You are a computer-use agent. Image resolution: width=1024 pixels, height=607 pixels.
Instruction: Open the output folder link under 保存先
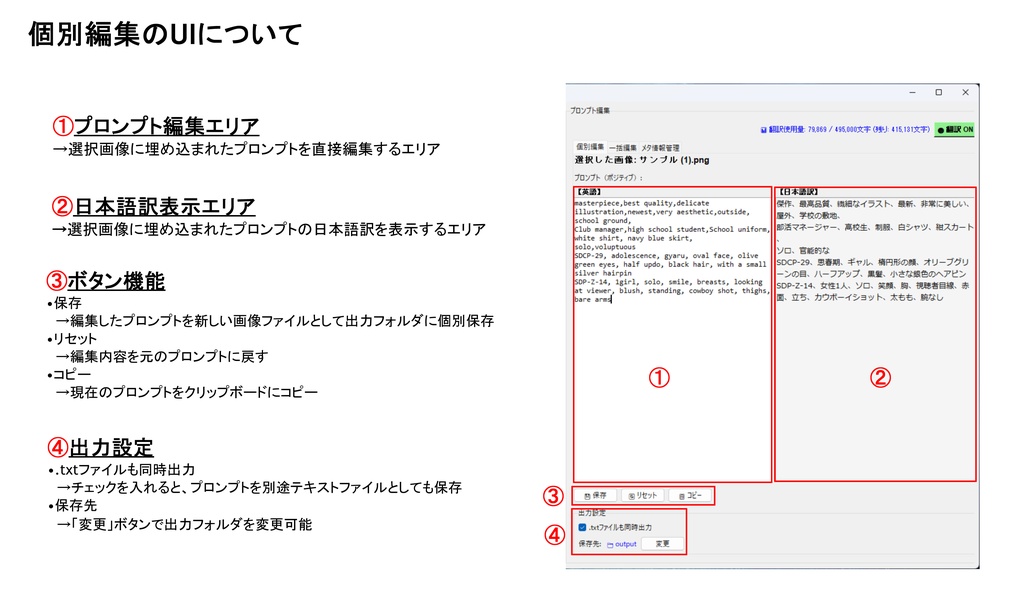pyautogui.click(x=625, y=544)
